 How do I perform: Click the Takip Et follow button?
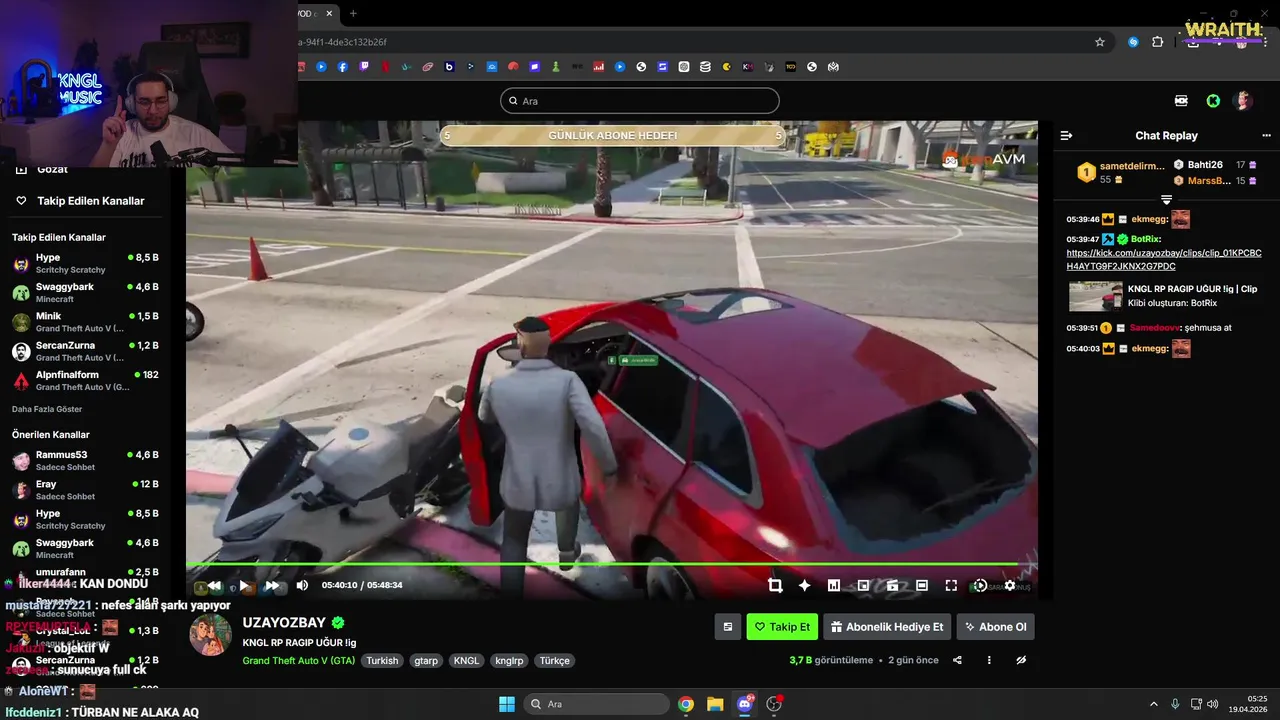point(782,627)
